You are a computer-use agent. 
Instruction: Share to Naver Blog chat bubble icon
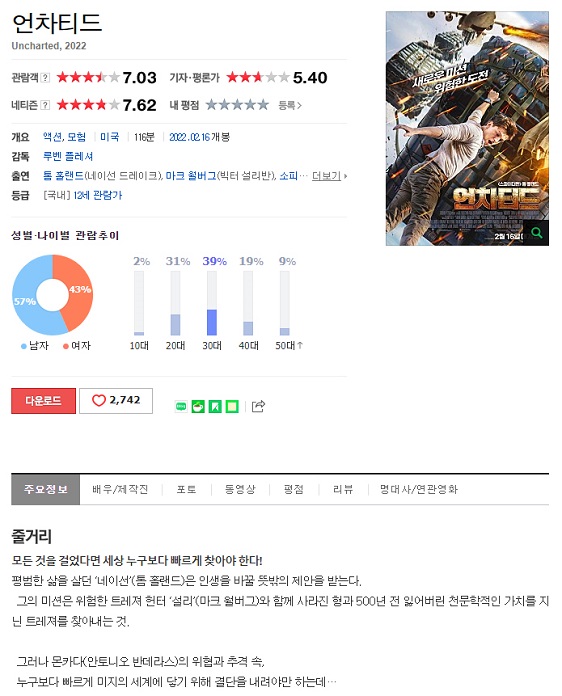pyautogui.click(x=181, y=406)
